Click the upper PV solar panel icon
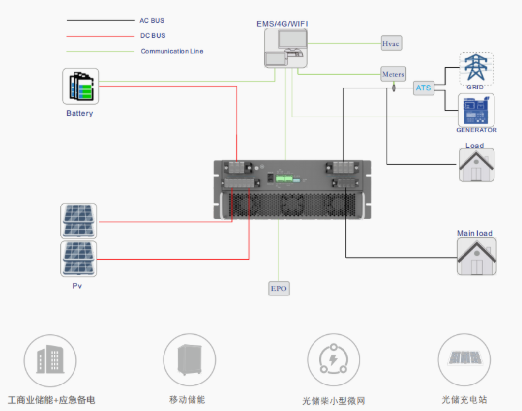 (79, 221)
